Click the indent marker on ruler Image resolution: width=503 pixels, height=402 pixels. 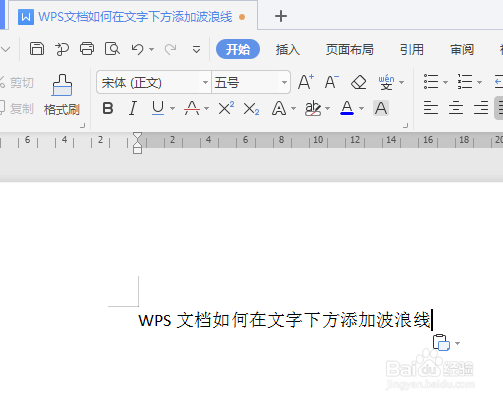click(137, 143)
